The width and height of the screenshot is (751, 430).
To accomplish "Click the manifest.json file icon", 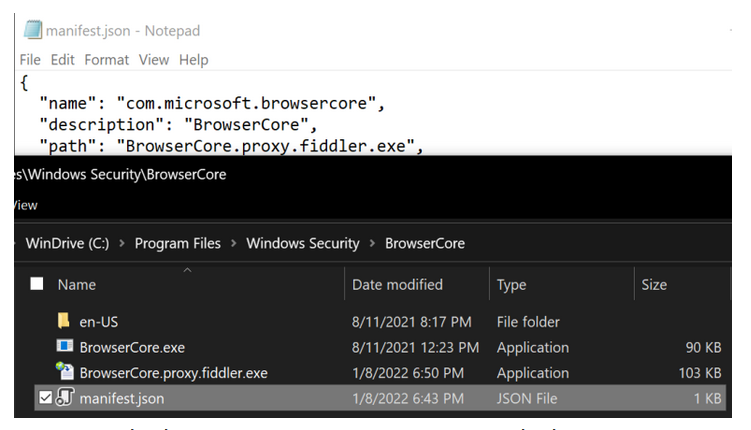I will [x=64, y=399].
